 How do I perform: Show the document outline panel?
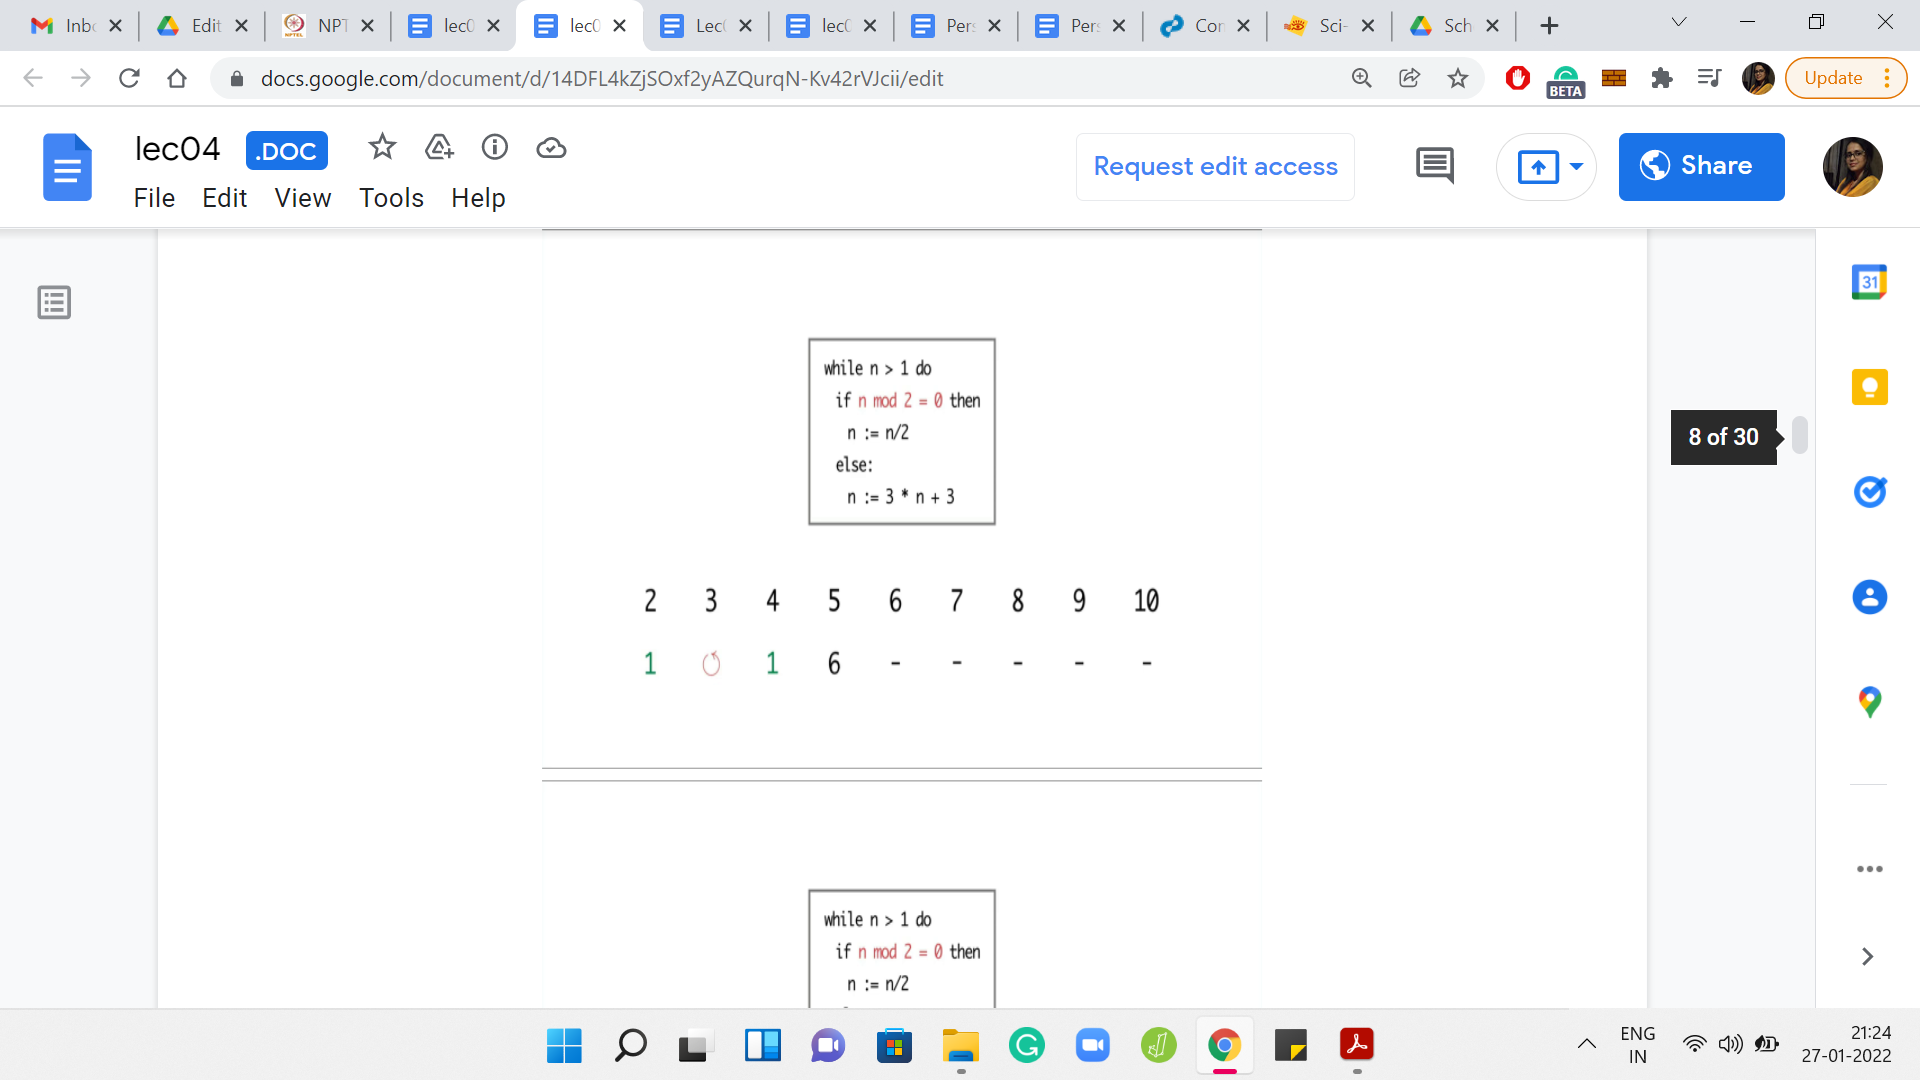tap(54, 302)
